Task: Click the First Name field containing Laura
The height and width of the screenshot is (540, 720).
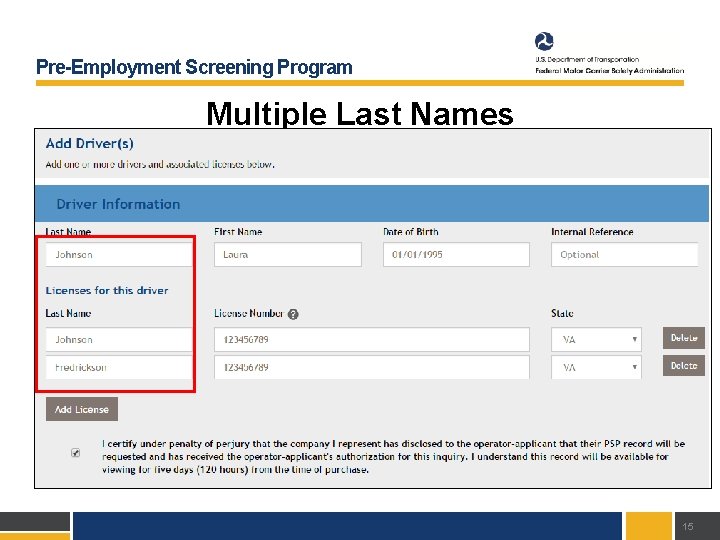Action: click(x=288, y=254)
